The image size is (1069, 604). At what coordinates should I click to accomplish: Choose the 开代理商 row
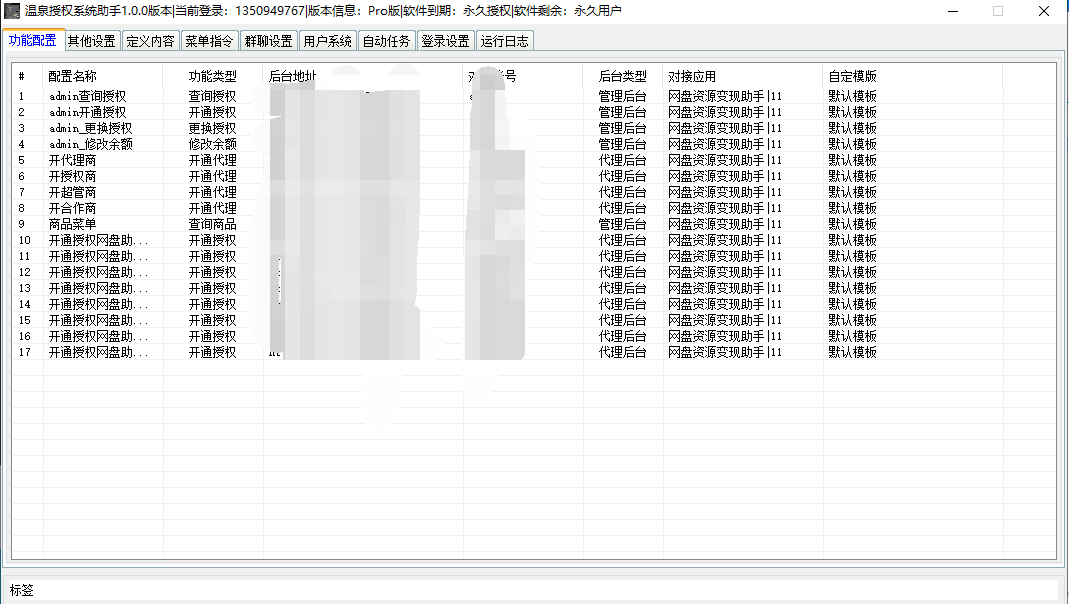(x=72, y=161)
